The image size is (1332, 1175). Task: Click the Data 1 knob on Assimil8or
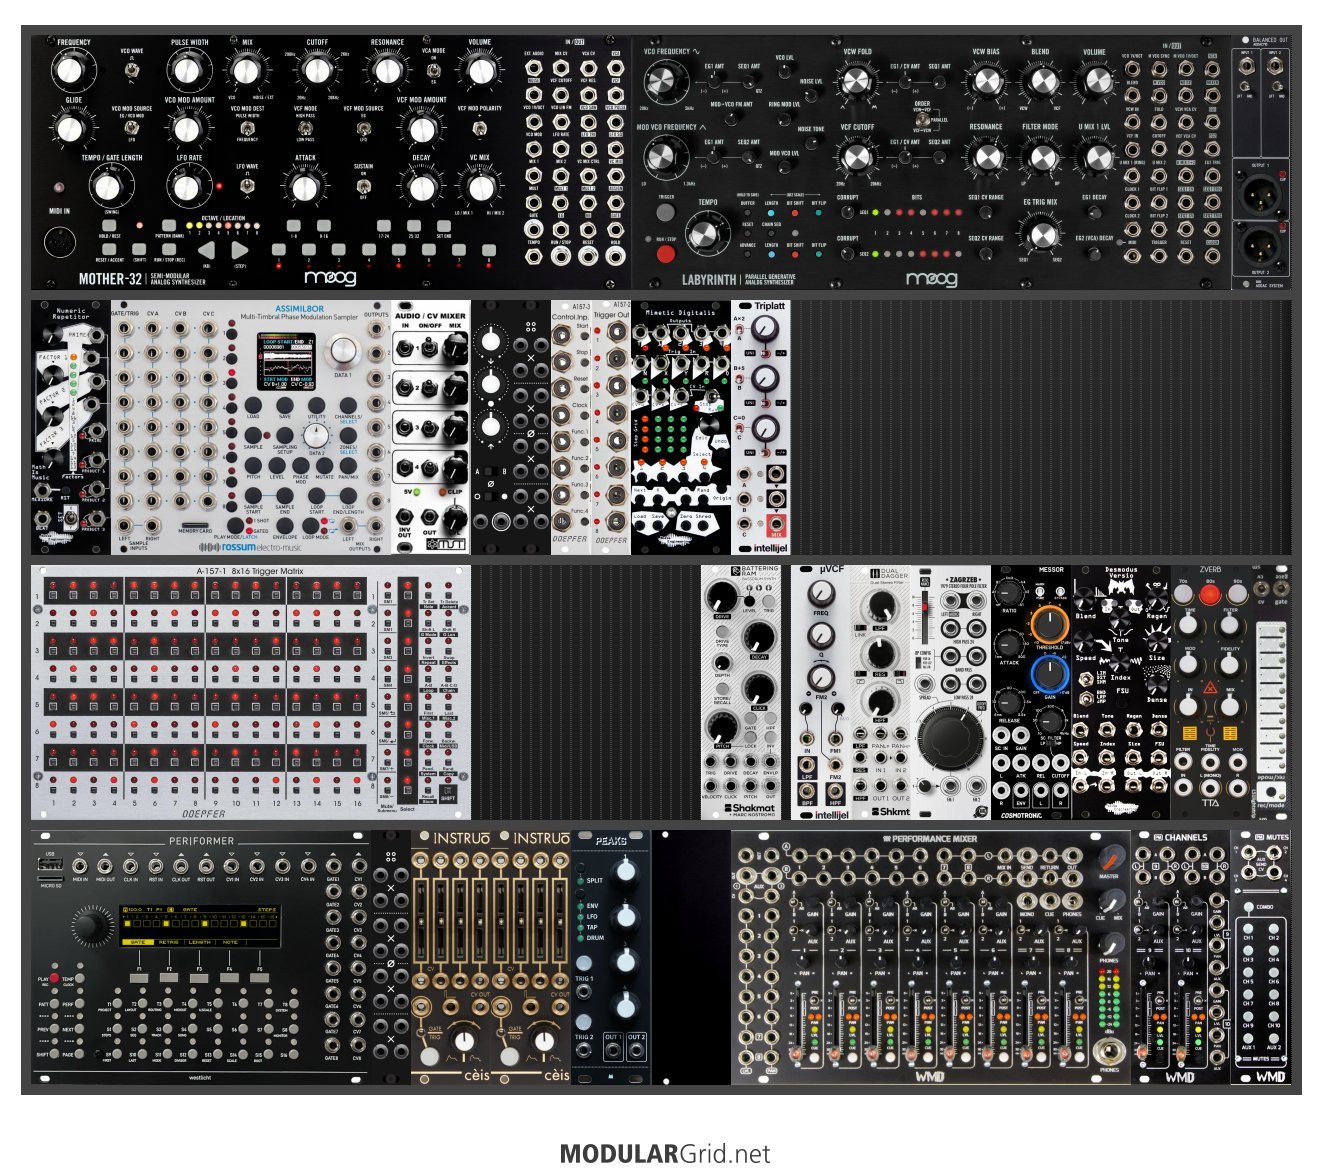(343, 350)
